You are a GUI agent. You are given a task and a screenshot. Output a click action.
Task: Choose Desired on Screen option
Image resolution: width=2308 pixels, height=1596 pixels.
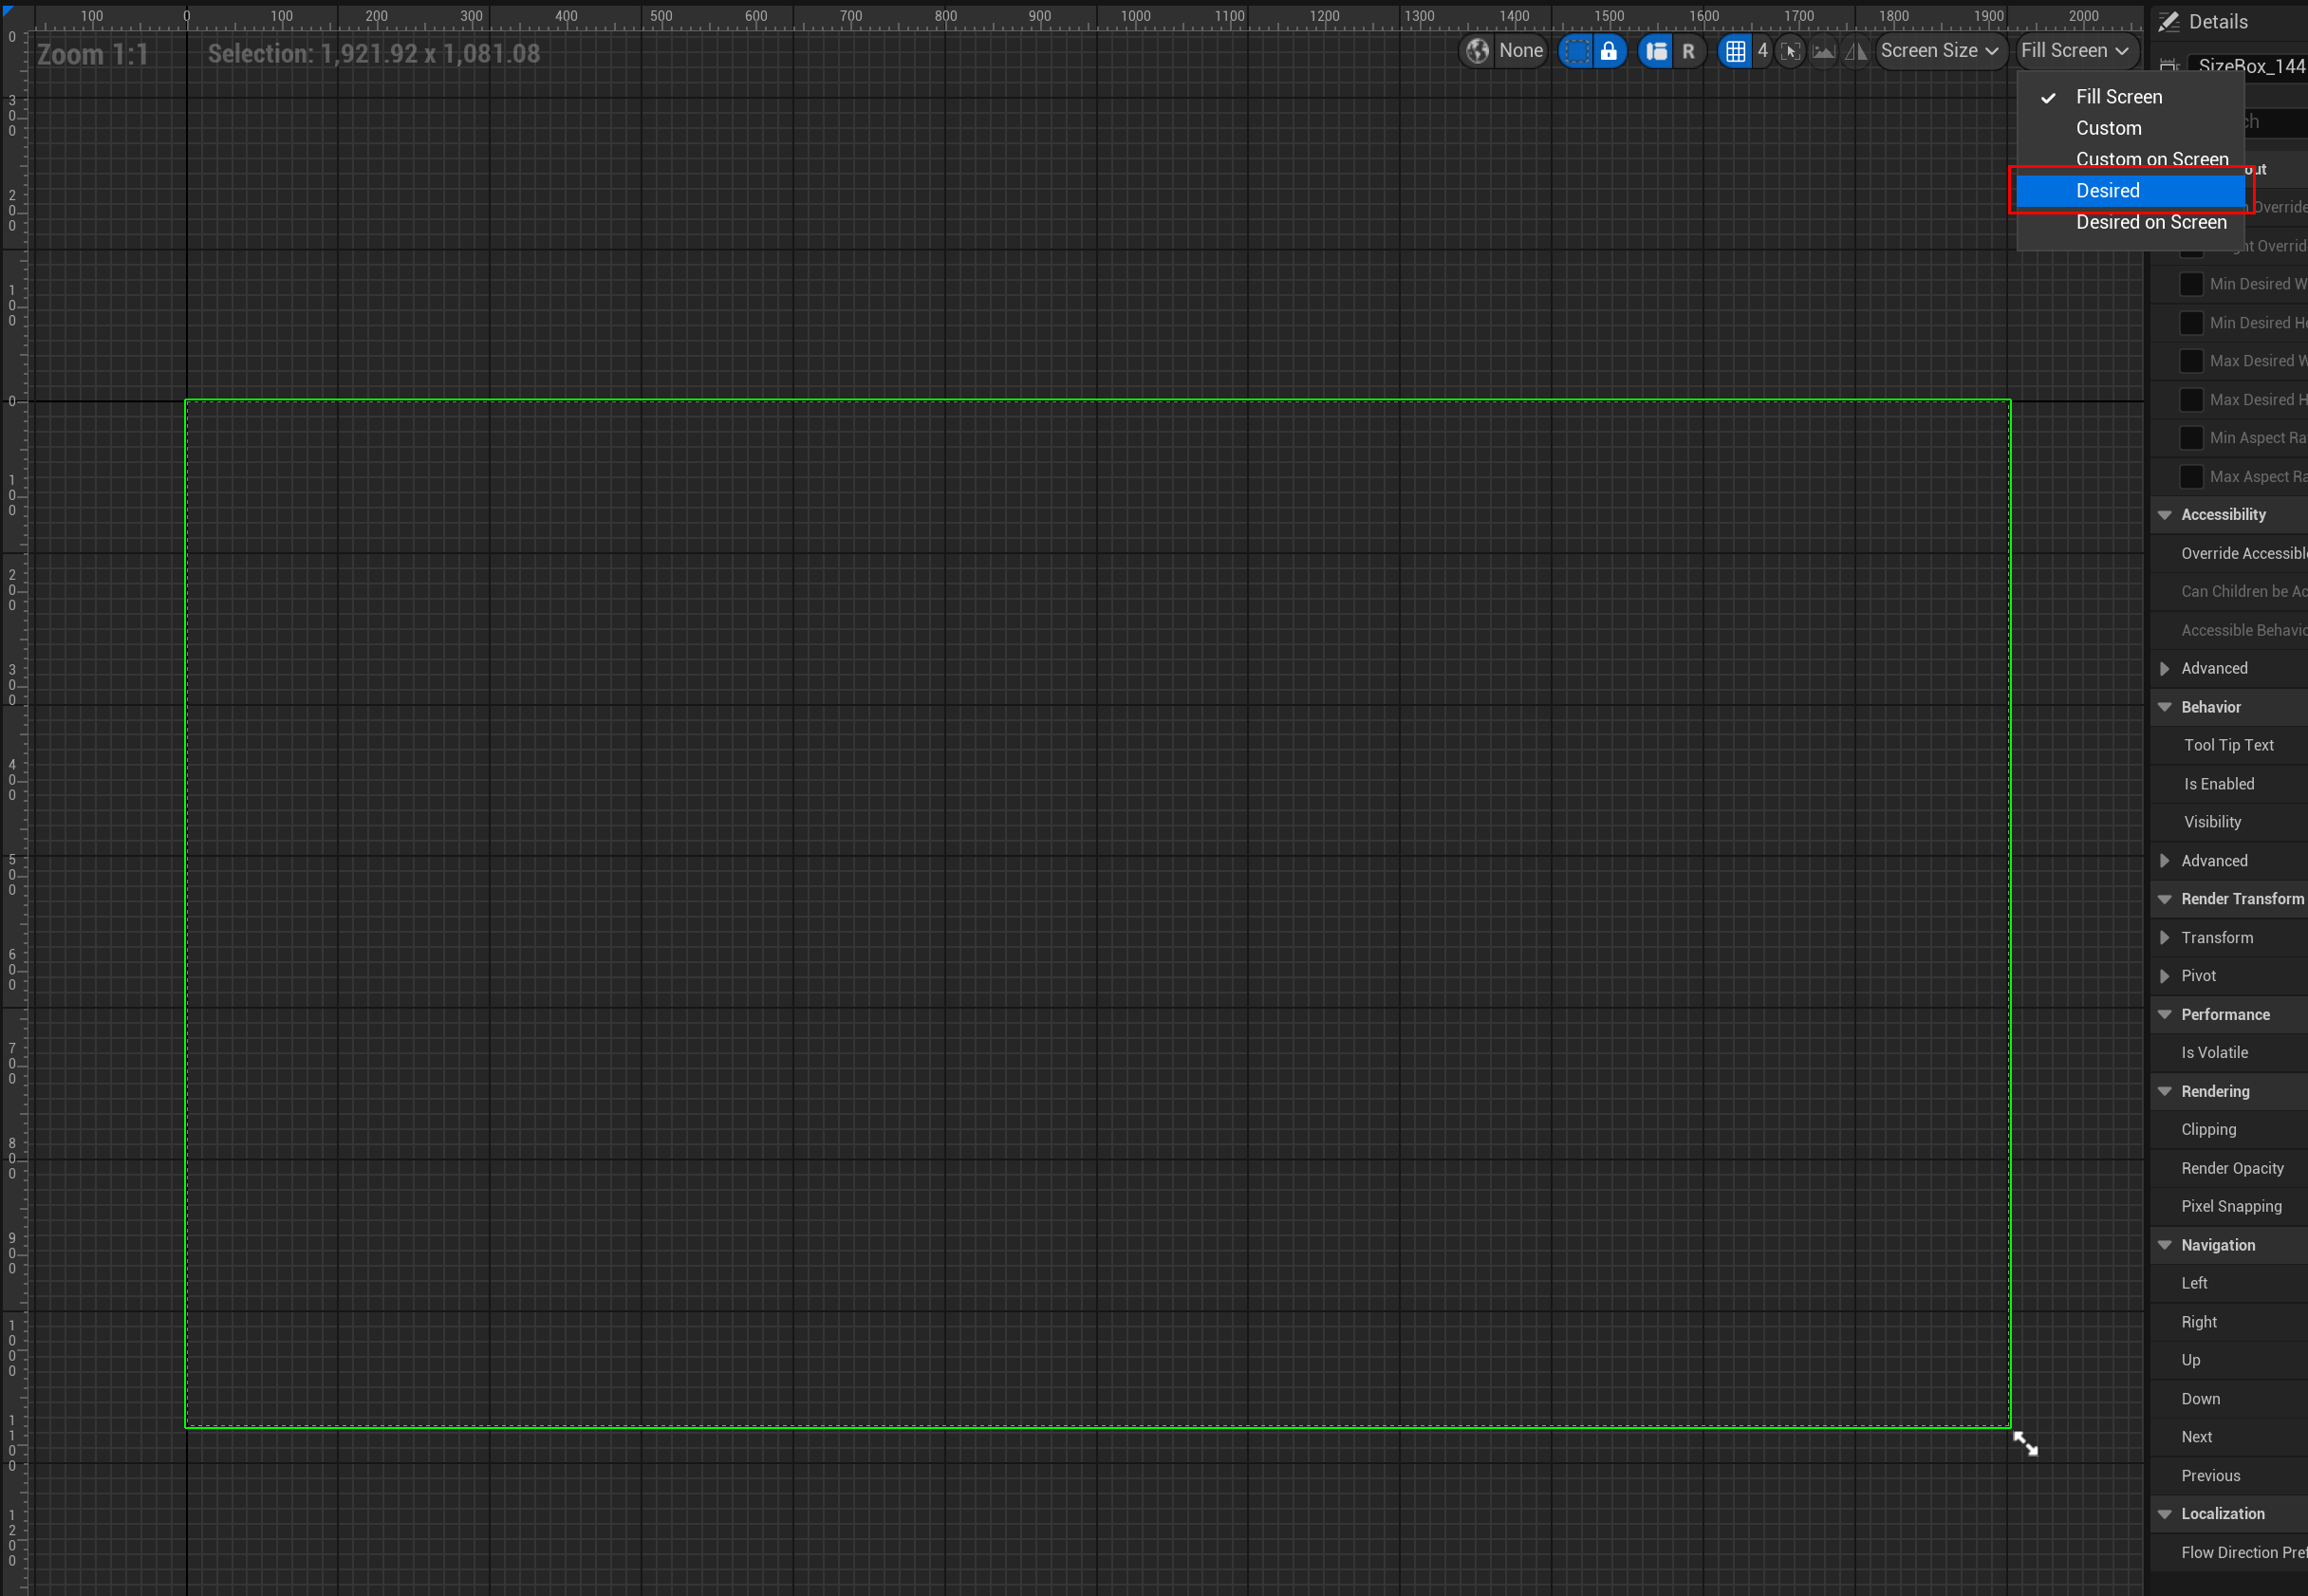tap(2150, 222)
